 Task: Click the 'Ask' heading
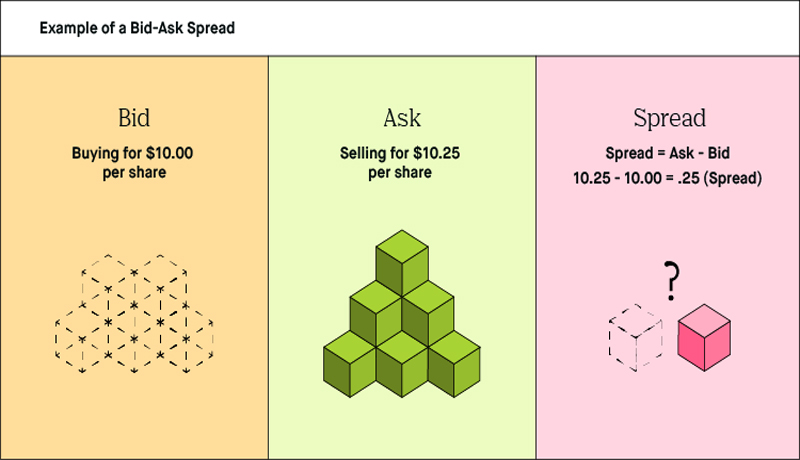(402, 118)
